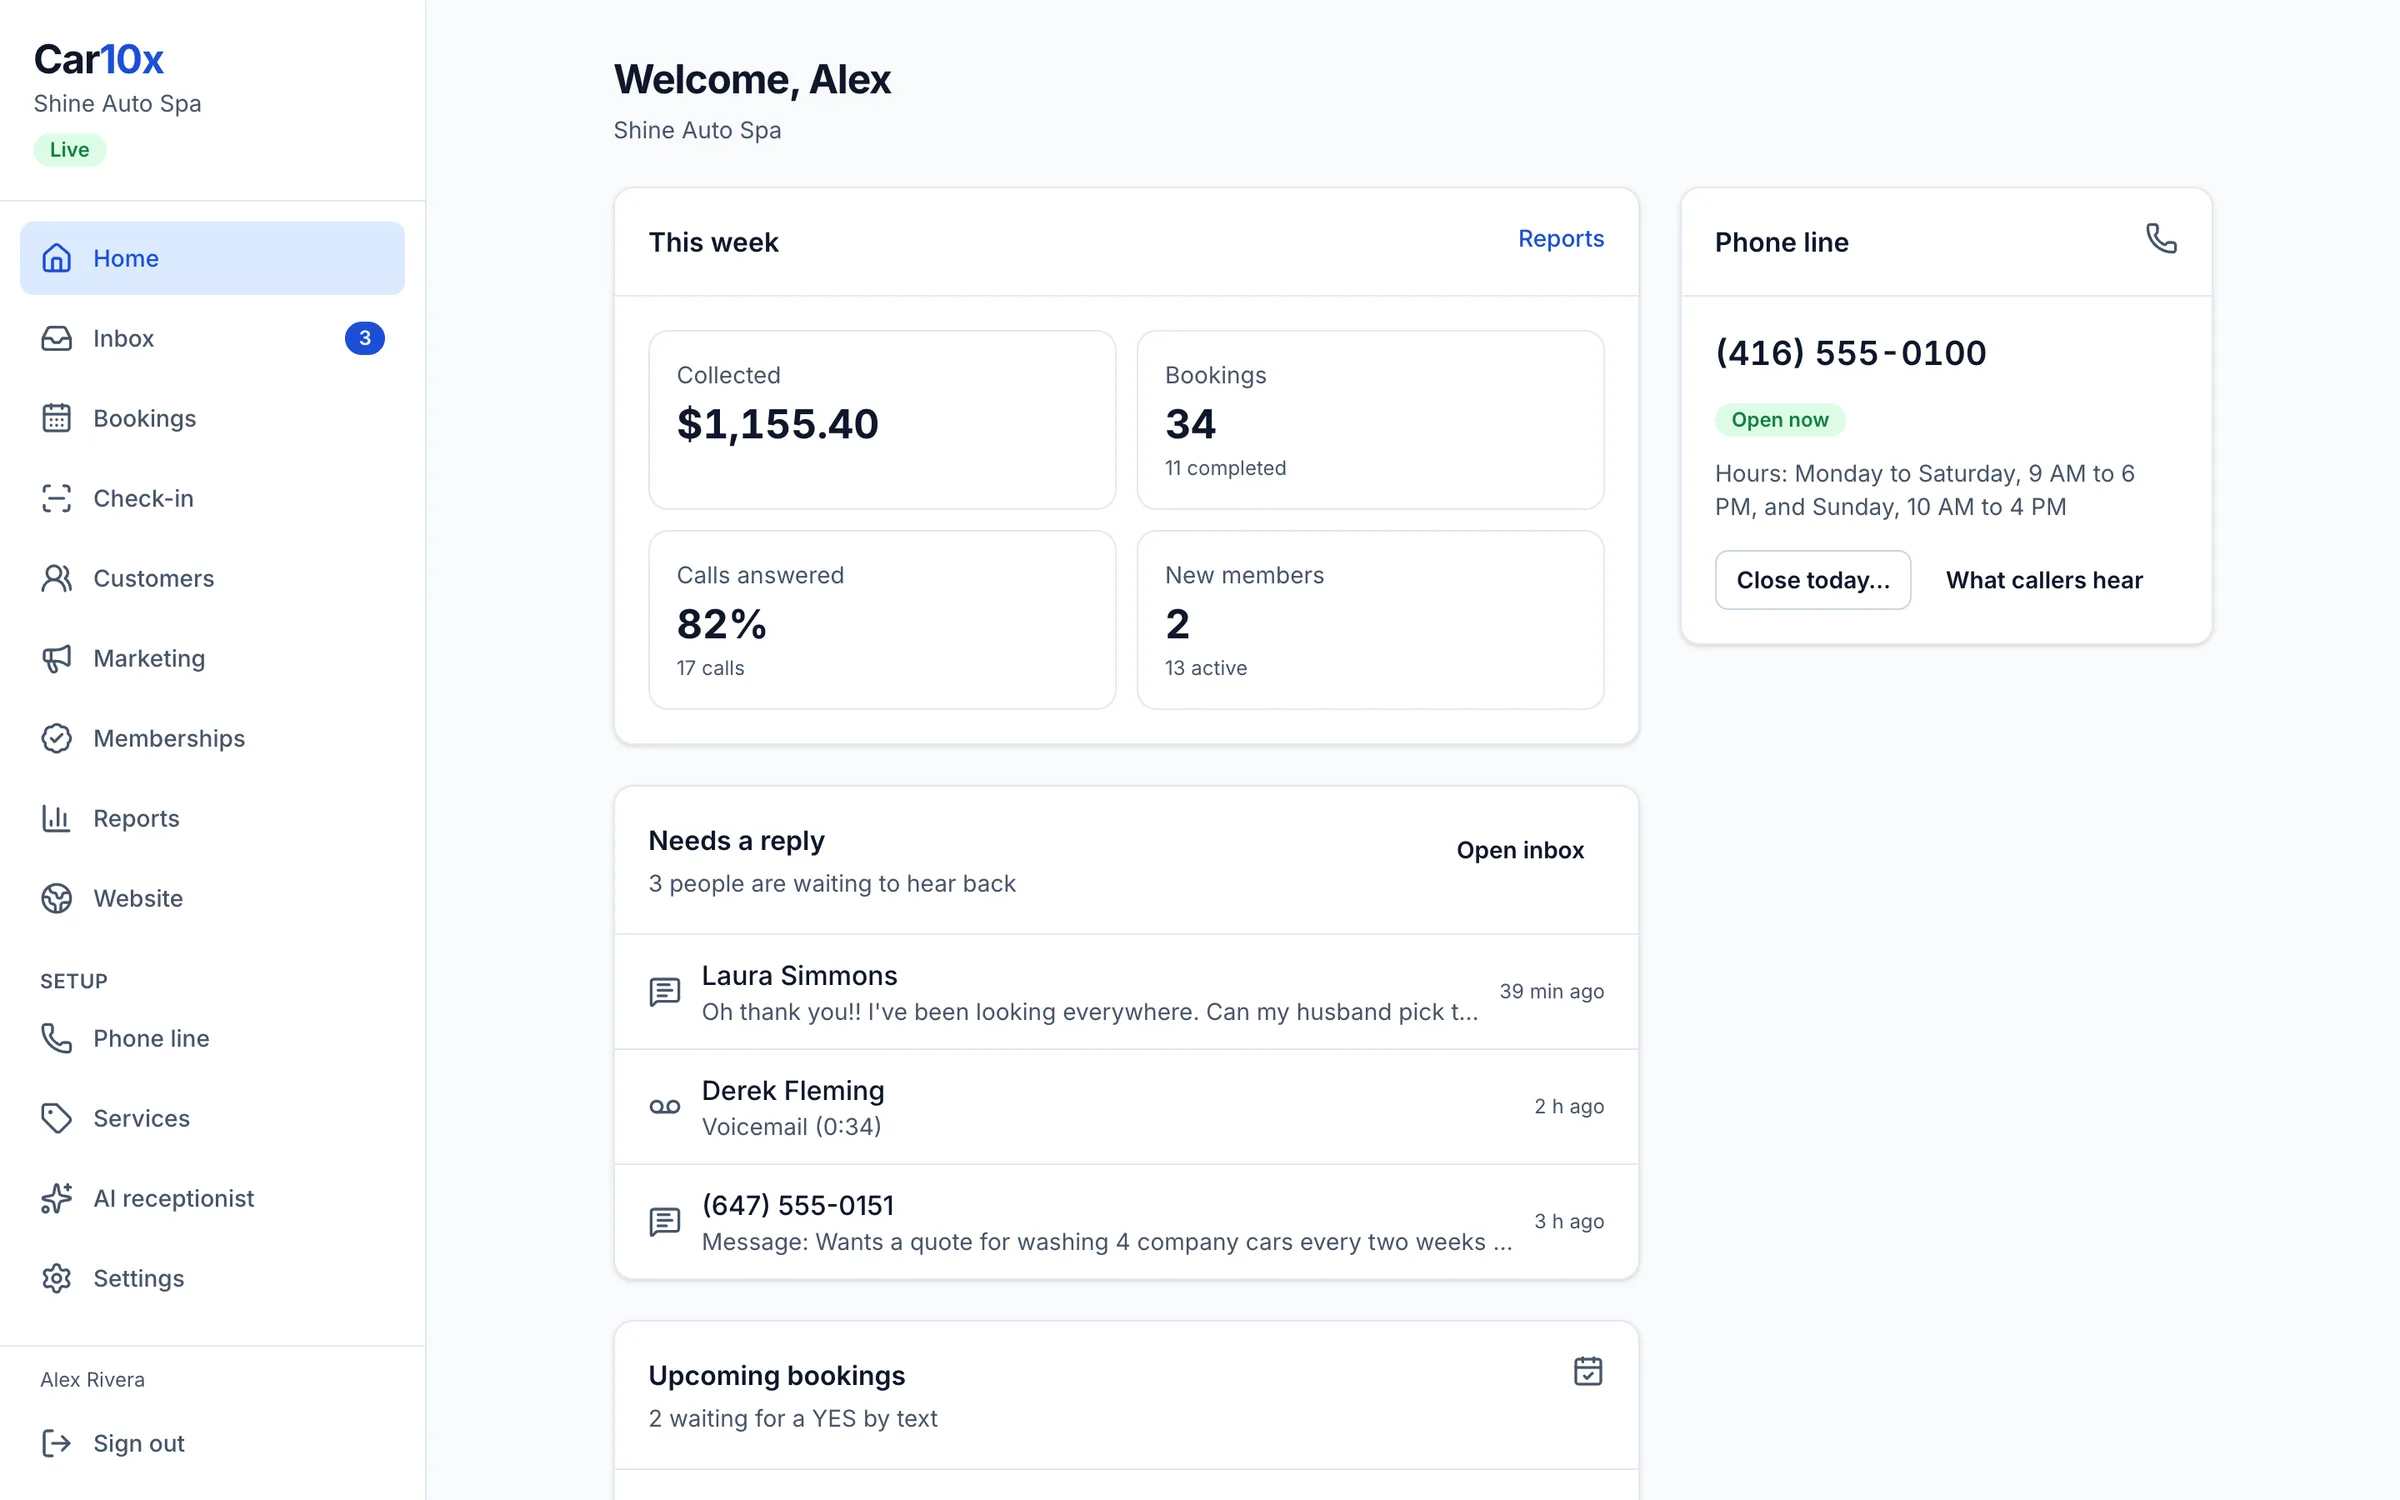Click the Bookings calendar icon in sidebar
This screenshot has width=2400, height=1500.
click(x=56, y=418)
